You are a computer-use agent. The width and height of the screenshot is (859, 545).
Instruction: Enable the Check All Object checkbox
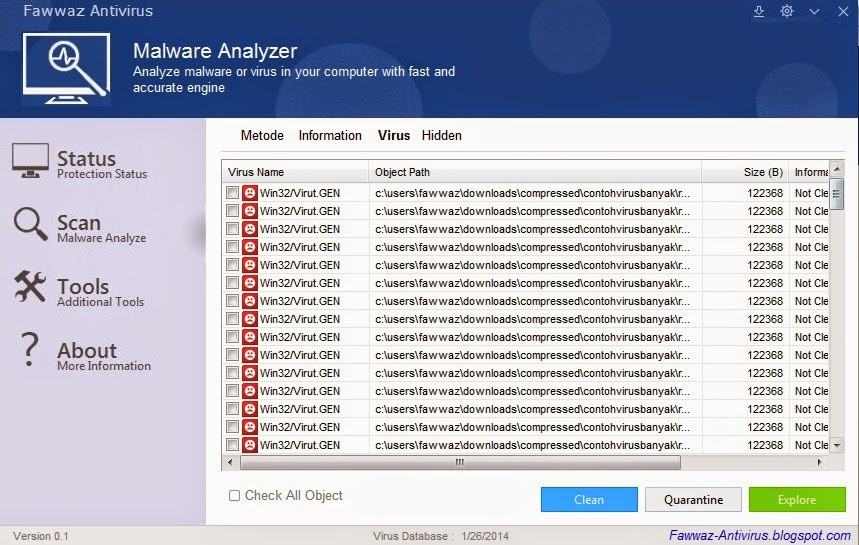click(x=234, y=496)
